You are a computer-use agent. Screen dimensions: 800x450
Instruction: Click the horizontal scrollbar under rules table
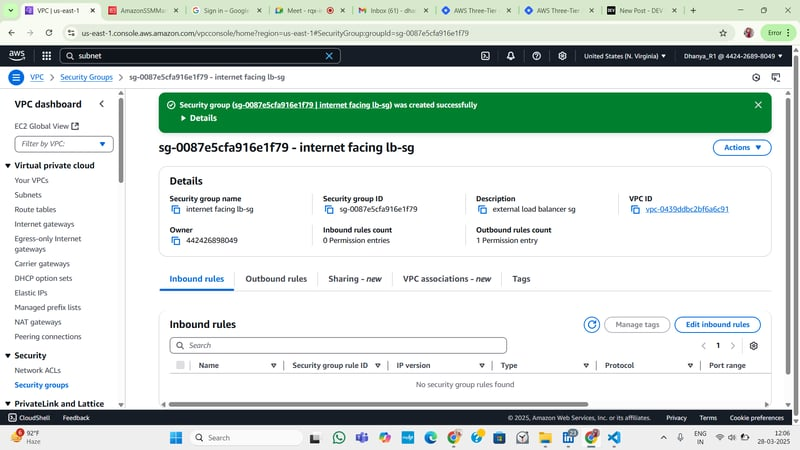(378, 404)
